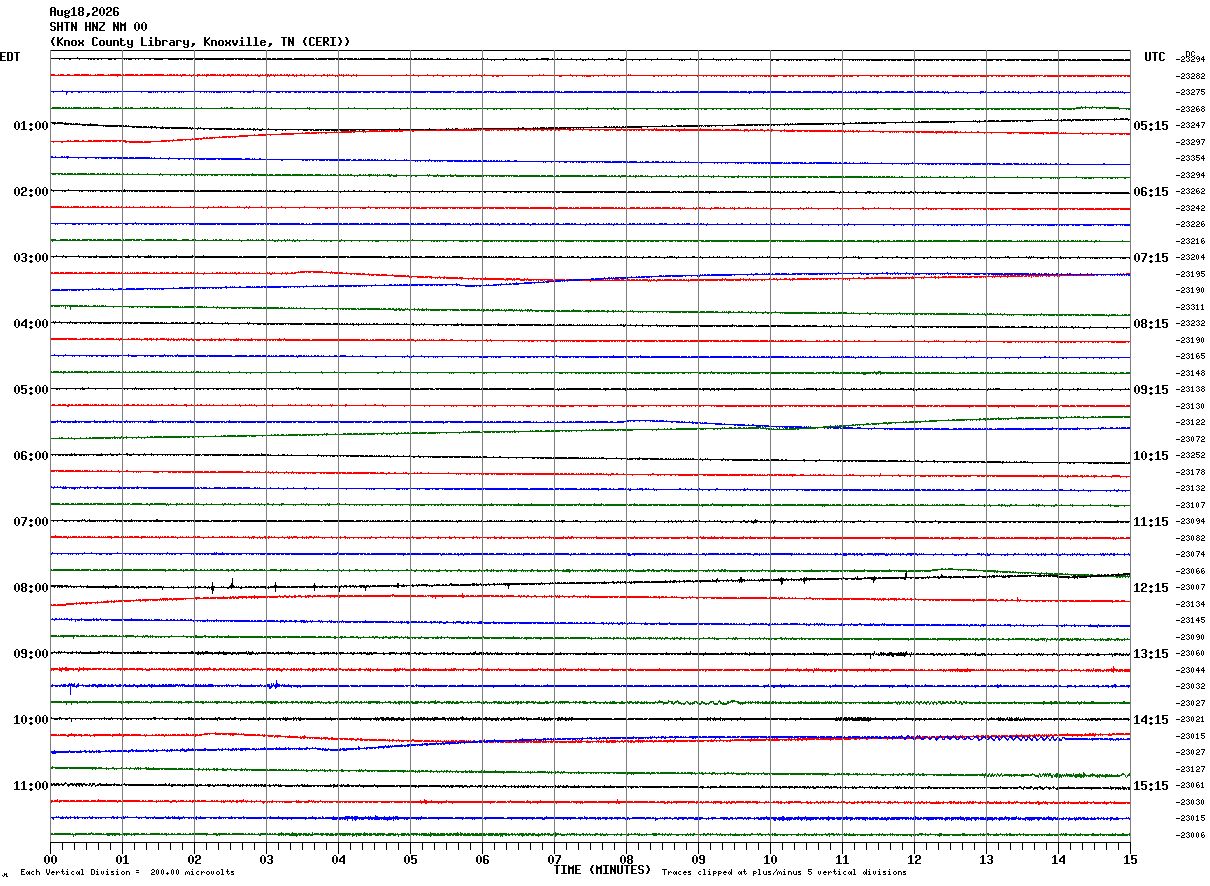1210x886 pixels.
Task: Select the -23354 DC offset value
Action: [1191, 159]
